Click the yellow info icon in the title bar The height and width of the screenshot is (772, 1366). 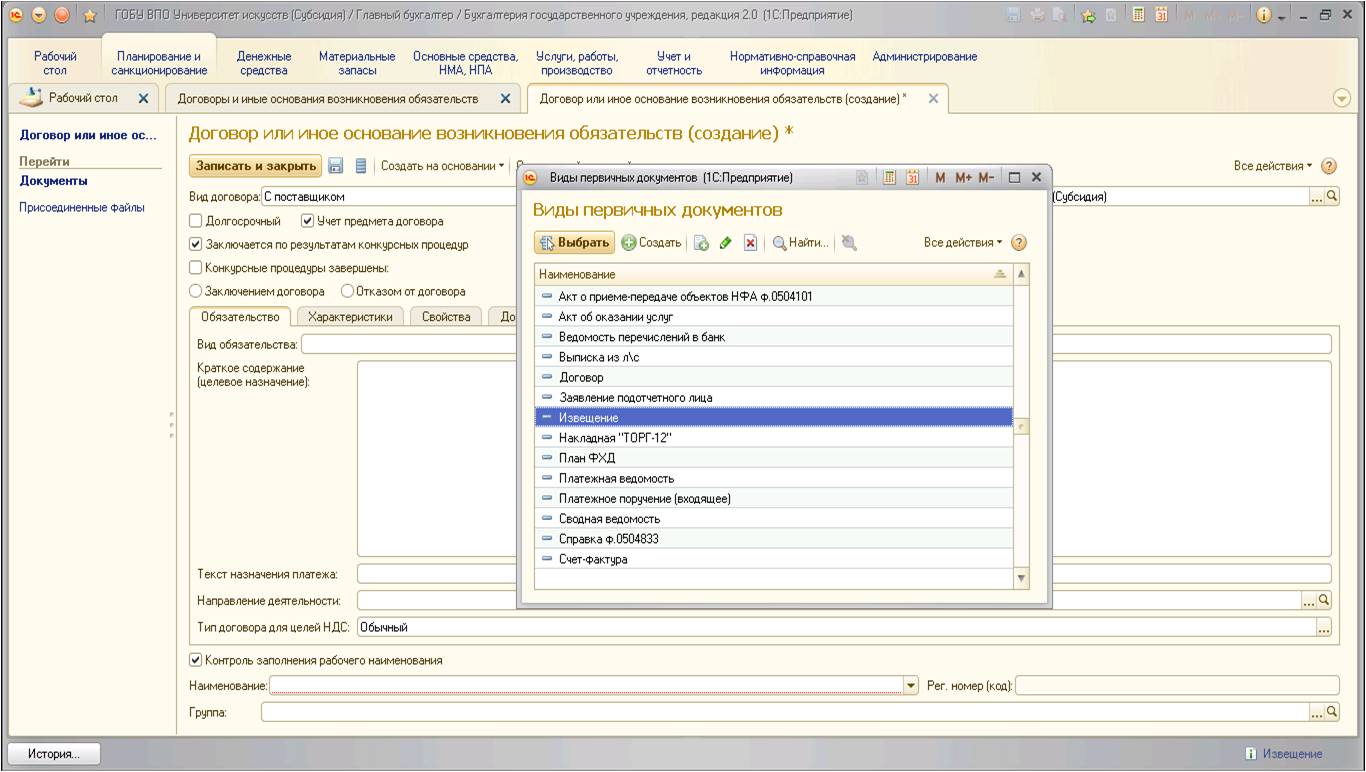(x=1263, y=15)
